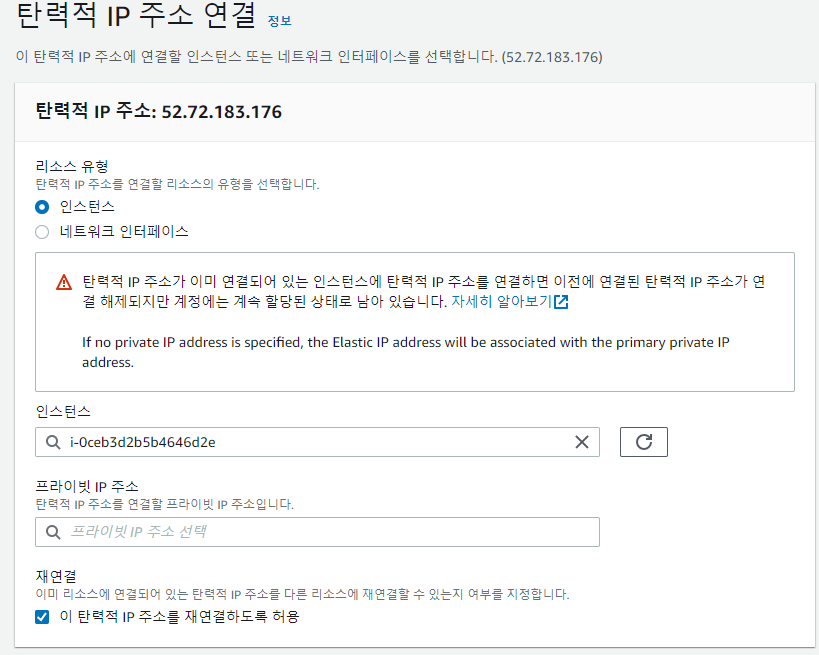Toggle the 재연결하도록 허용 checkbox
Image resolution: width=819 pixels, height=655 pixels.
42,617
